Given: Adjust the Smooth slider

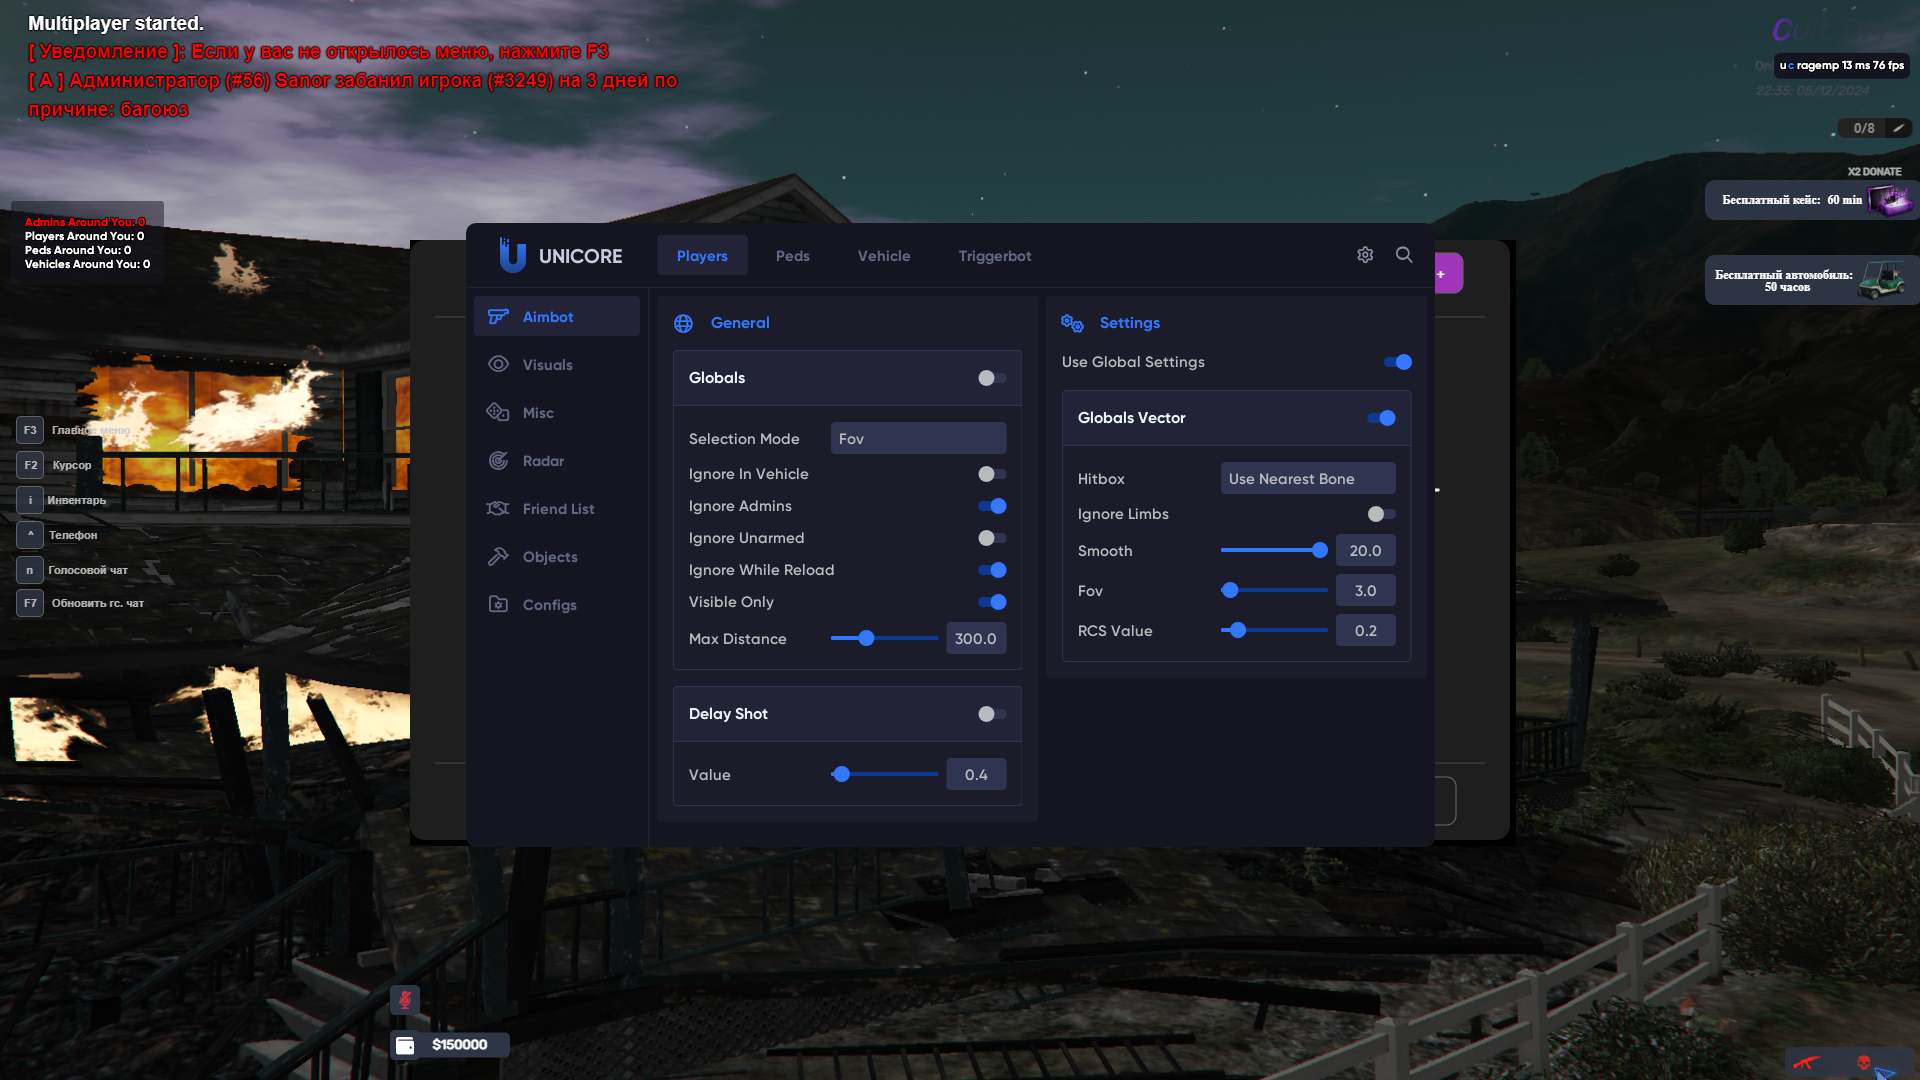Looking at the screenshot, I should (1274, 550).
